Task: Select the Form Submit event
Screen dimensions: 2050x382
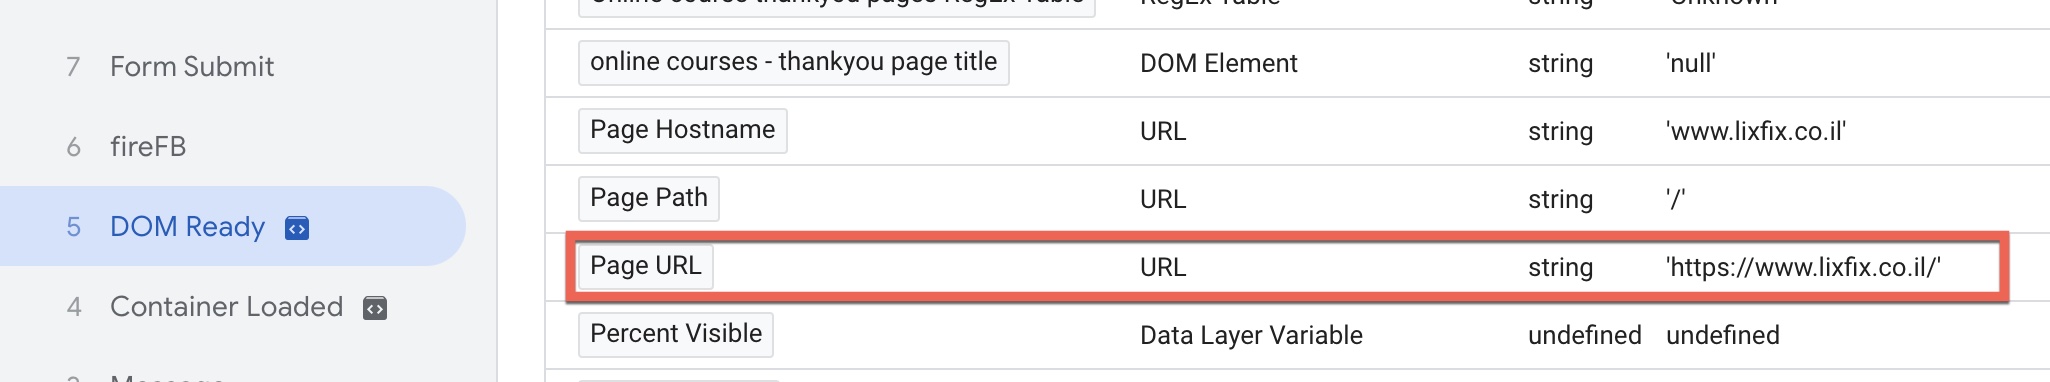Action: click(192, 67)
